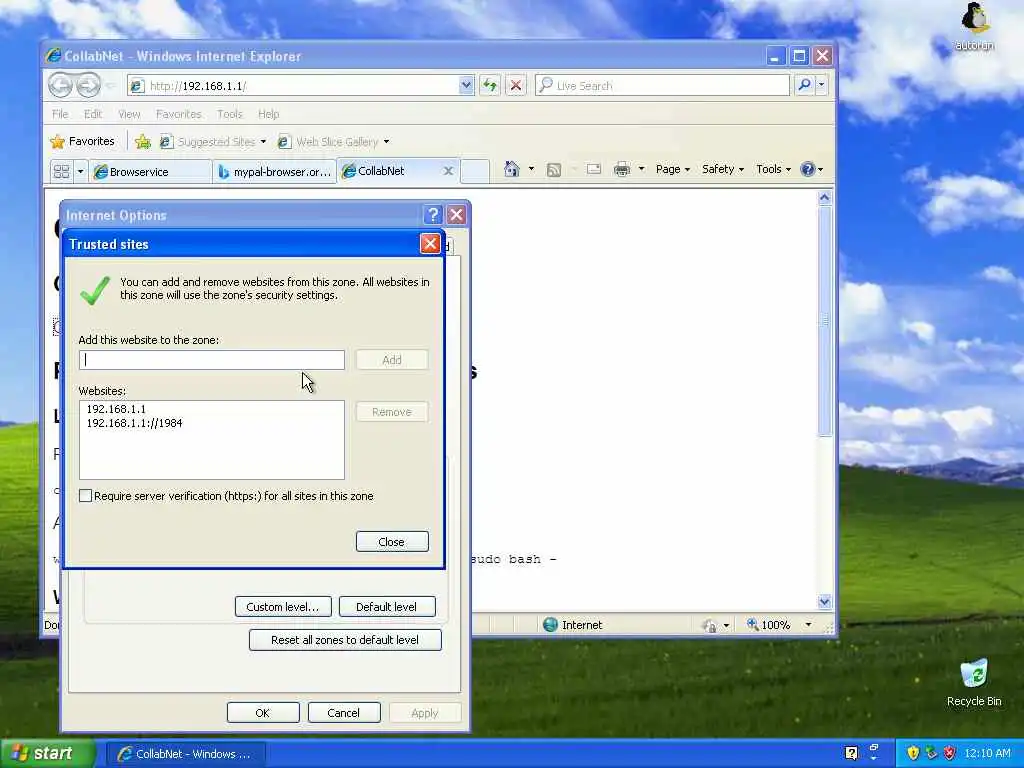Click Cancel in Internet Options

tap(344, 712)
